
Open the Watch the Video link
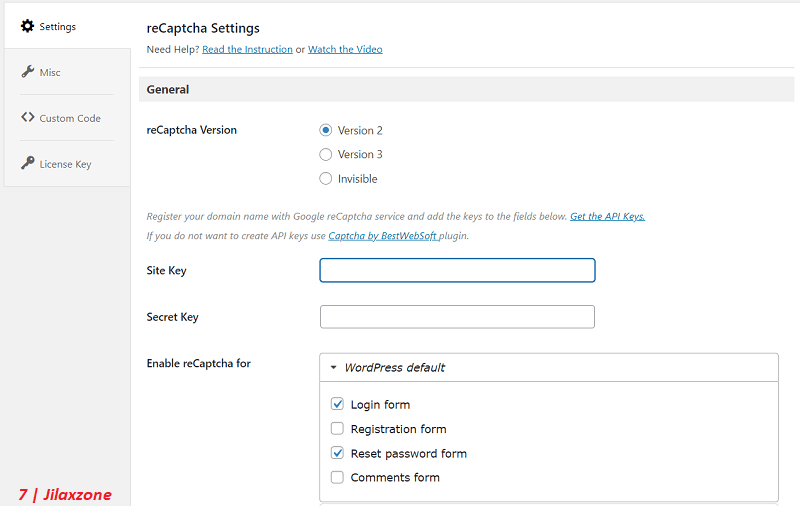[345, 49]
